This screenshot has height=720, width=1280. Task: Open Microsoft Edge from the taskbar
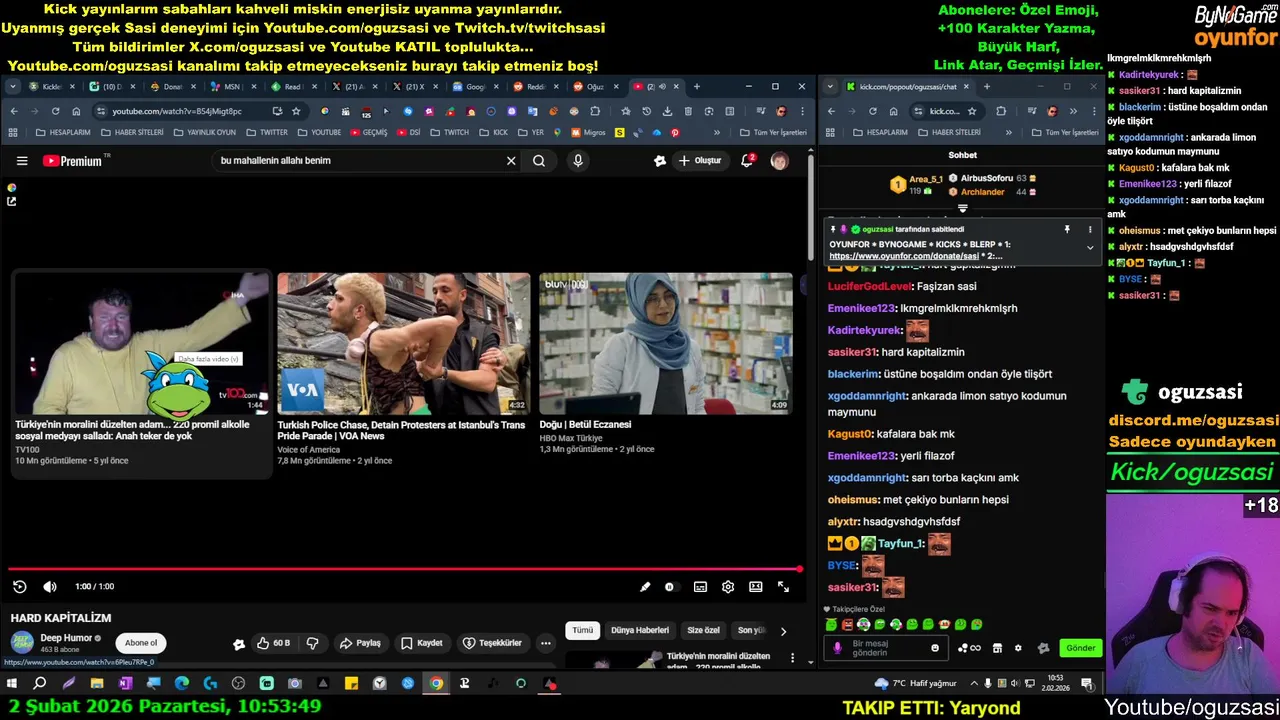[181, 684]
